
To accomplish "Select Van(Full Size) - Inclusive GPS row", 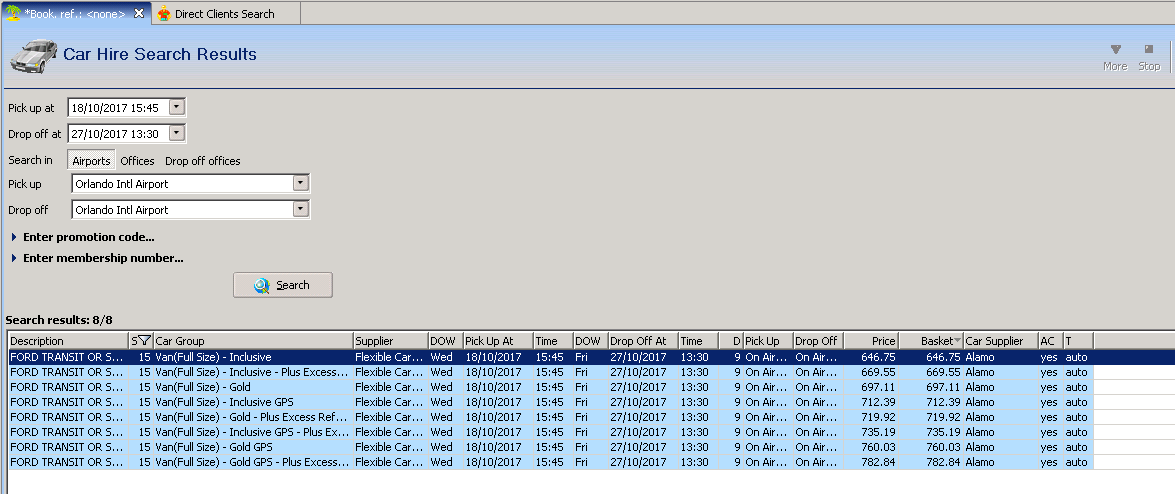I will pos(551,402).
